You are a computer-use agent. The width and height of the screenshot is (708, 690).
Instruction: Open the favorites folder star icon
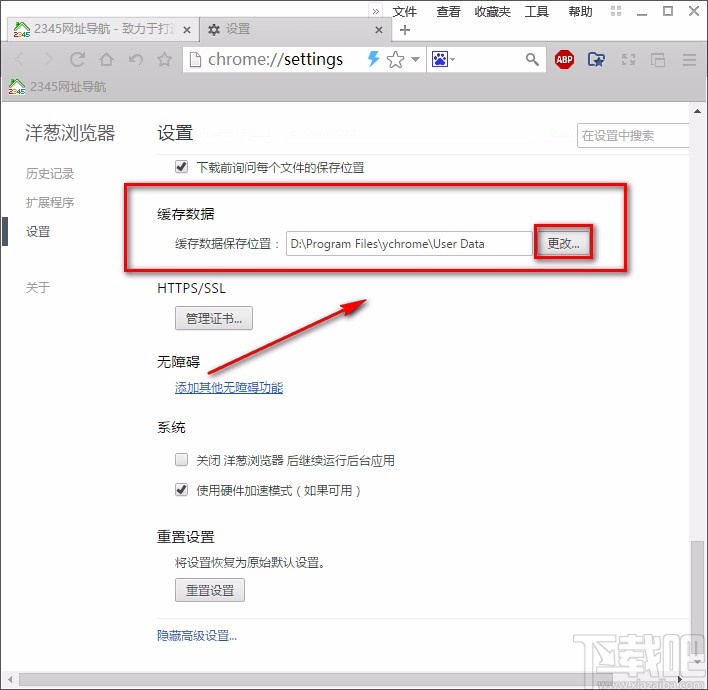pyautogui.click(x=596, y=59)
